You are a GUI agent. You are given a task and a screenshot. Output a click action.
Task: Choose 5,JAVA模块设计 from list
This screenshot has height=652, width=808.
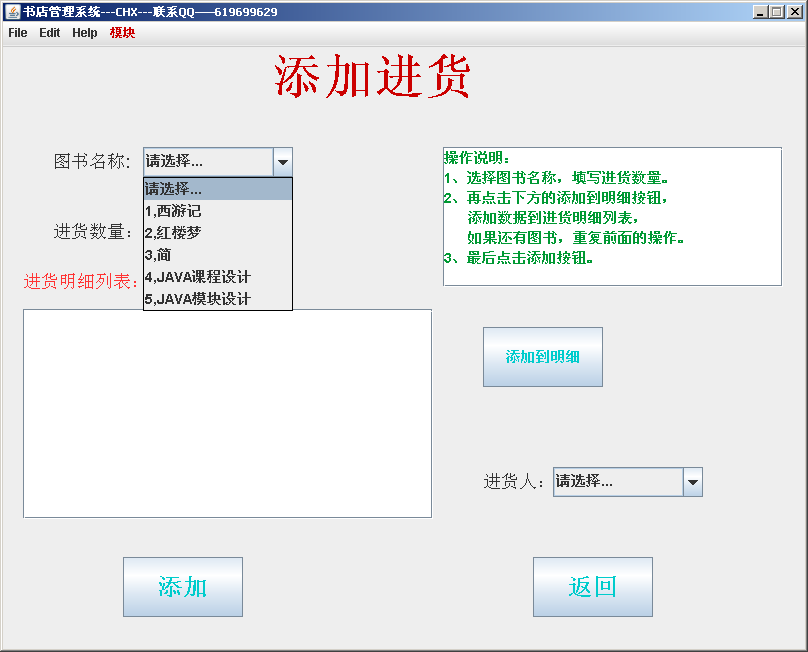tap(218, 298)
